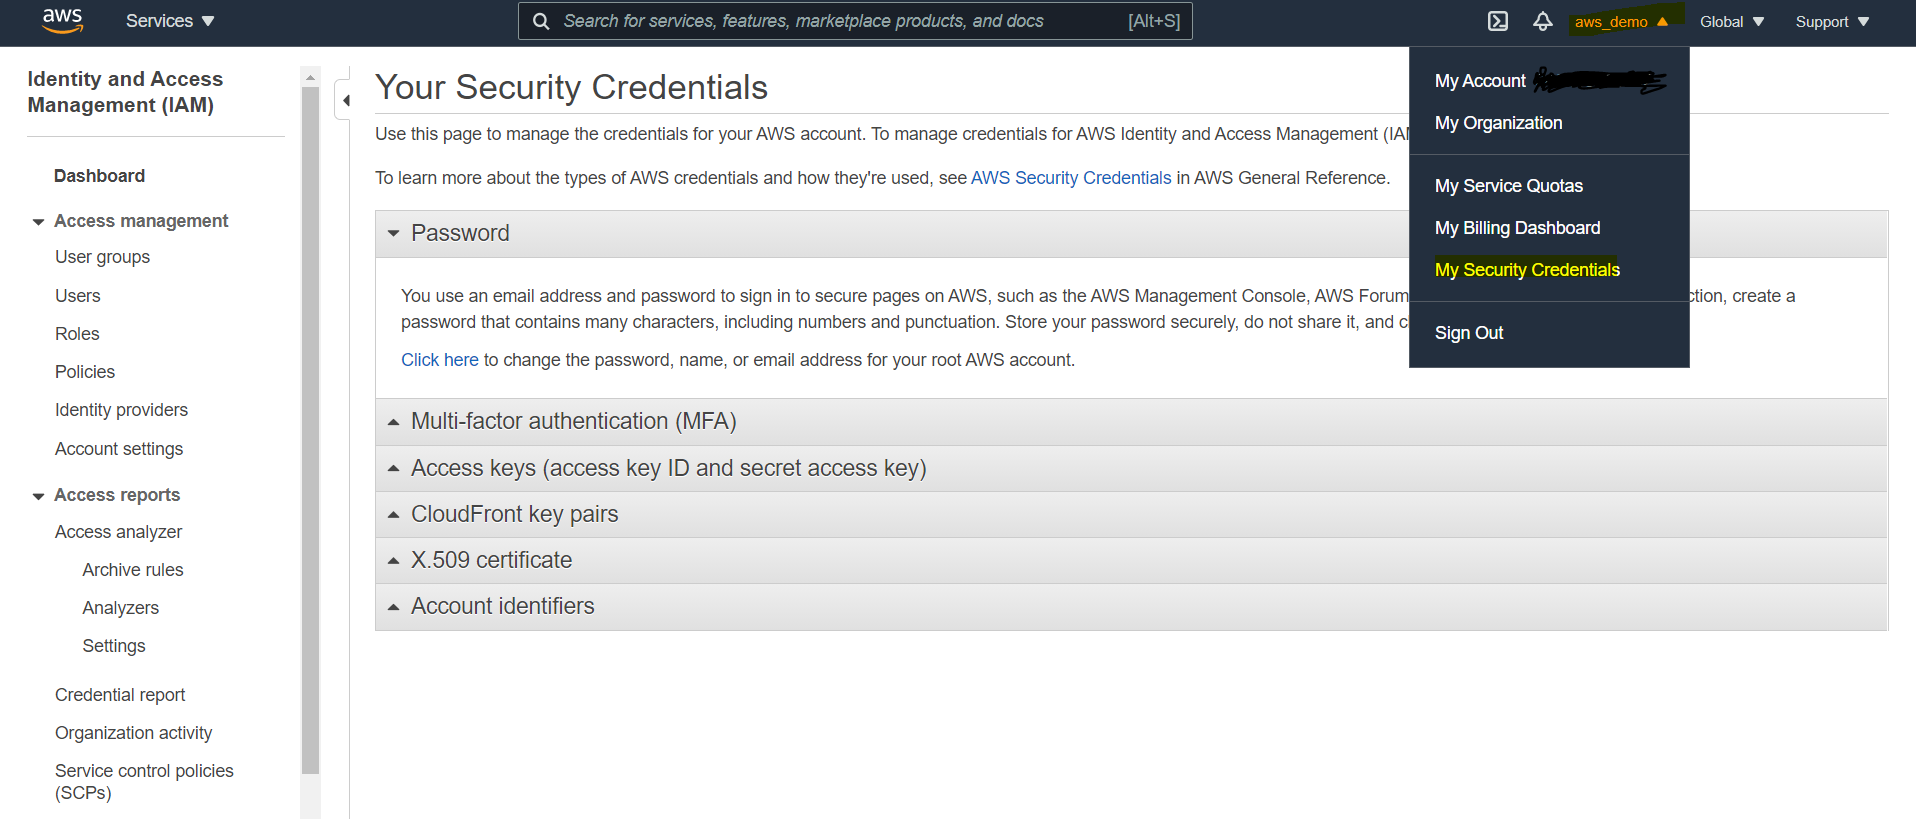Select My Account menu entry
Screen dimensions: 1916x819
click(1480, 81)
